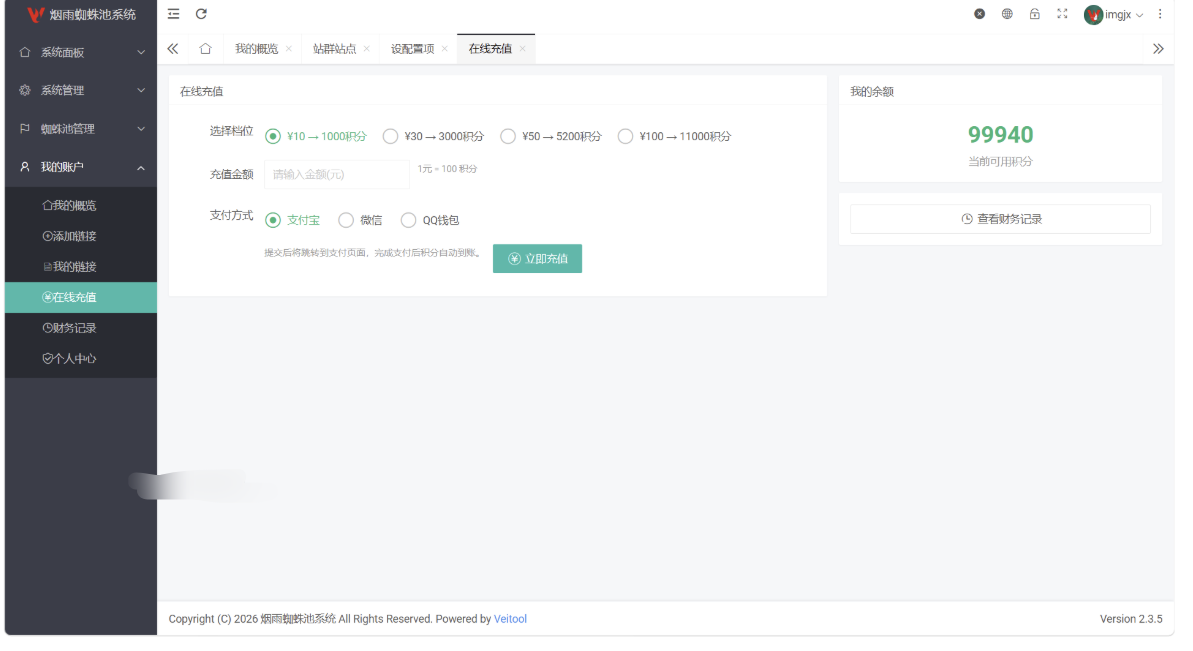Expand the 系统管理 sidebar menu
This screenshot has width=1193, height=651.
(81, 91)
